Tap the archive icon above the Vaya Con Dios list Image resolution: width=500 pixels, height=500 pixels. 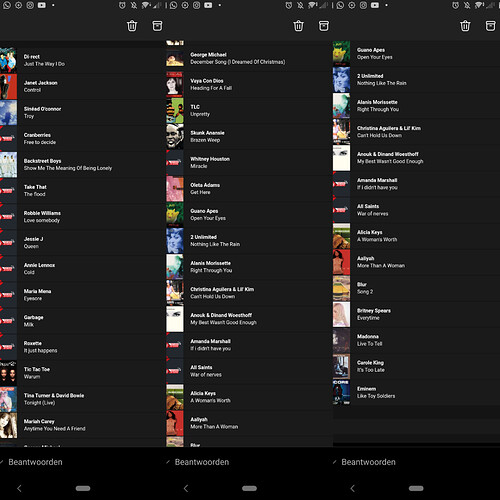(x=324, y=26)
